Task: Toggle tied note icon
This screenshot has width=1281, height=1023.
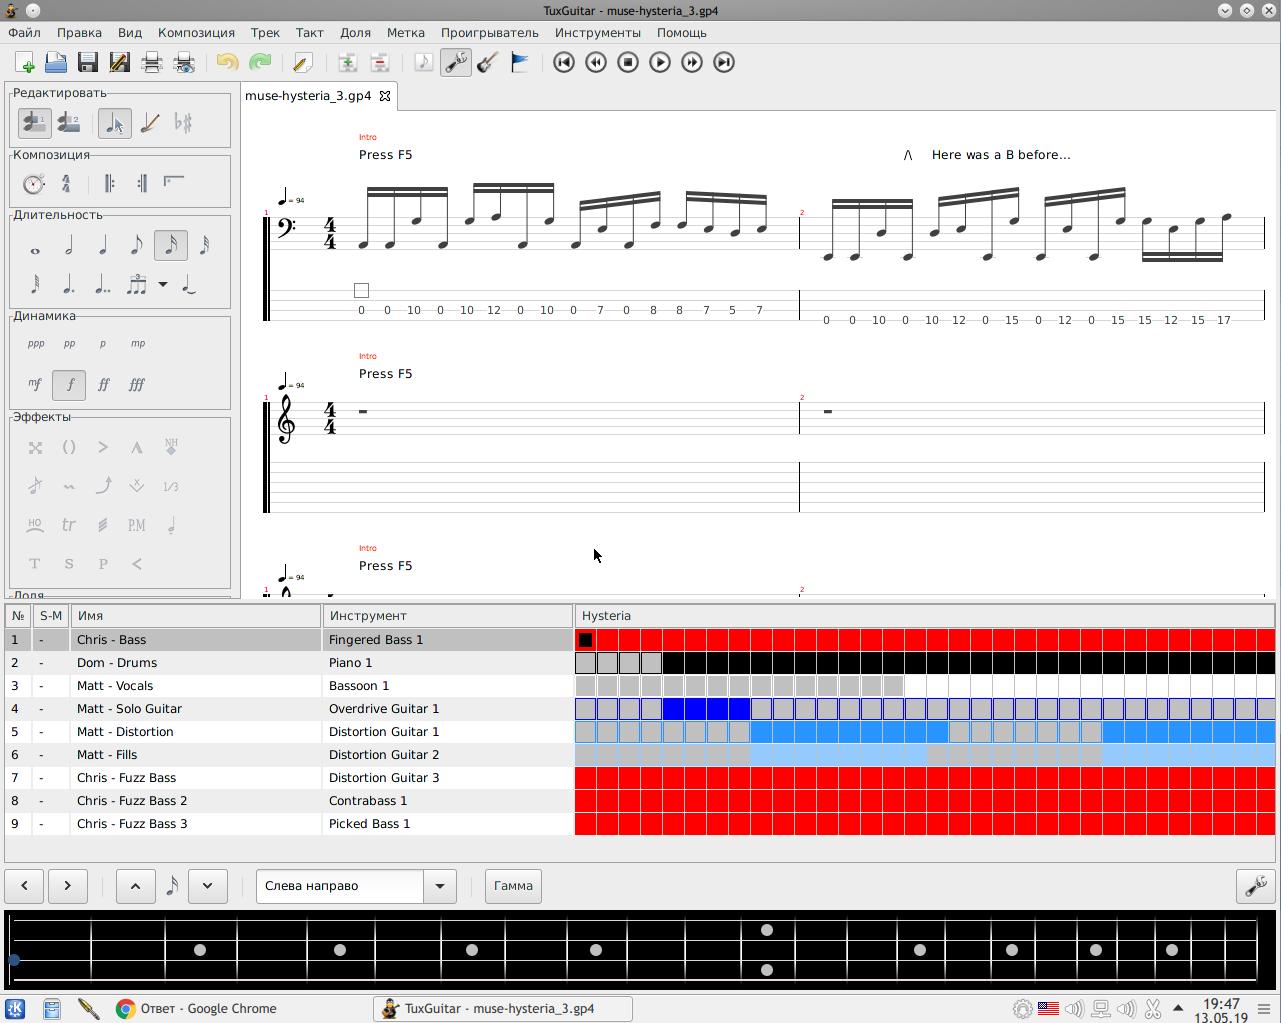Action: (190, 286)
